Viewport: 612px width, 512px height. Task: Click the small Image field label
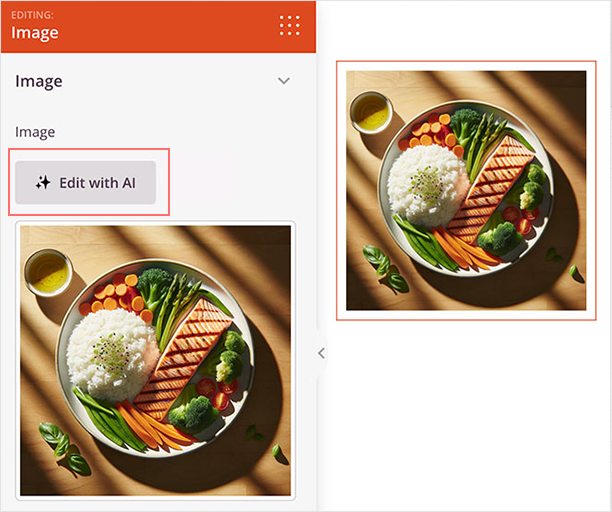click(35, 132)
